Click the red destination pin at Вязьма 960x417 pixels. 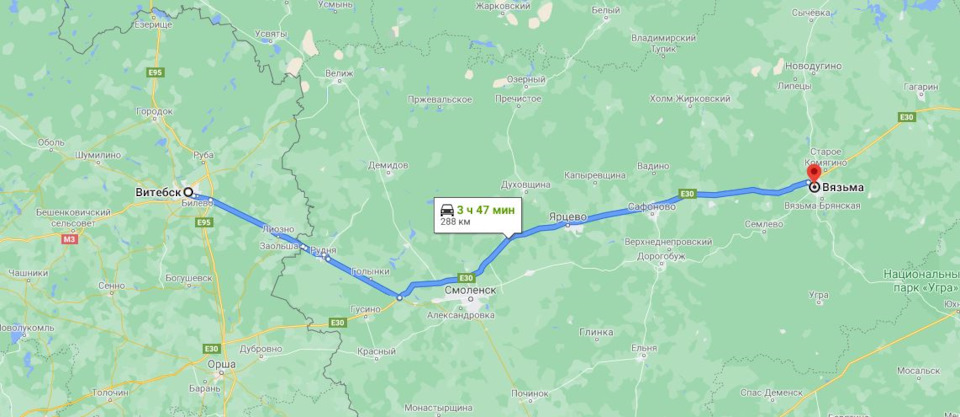814,173
